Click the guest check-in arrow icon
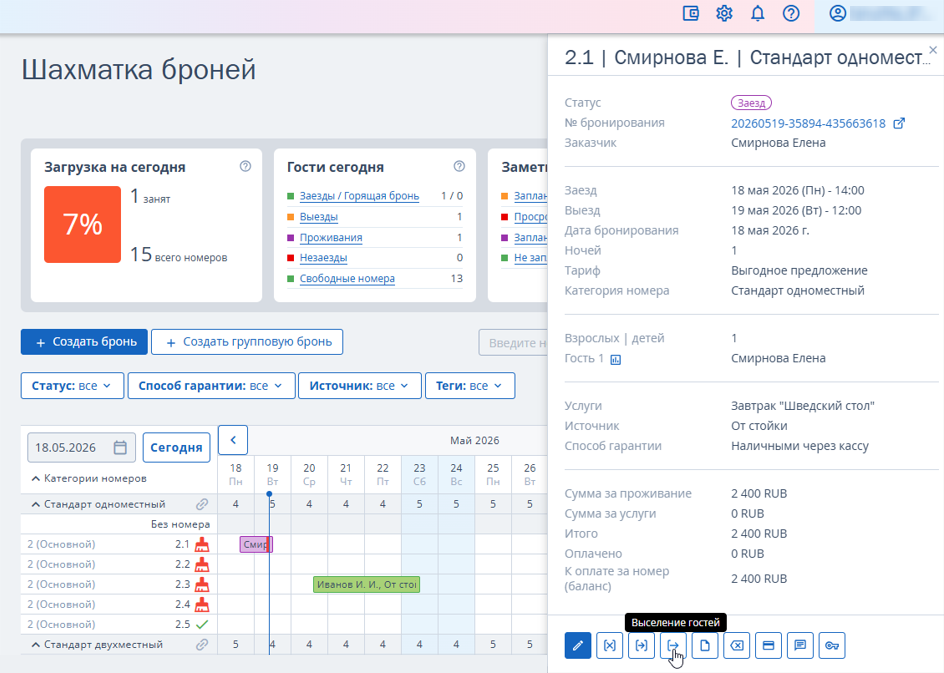Viewport: 944px width, 673px height. [641, 645]
